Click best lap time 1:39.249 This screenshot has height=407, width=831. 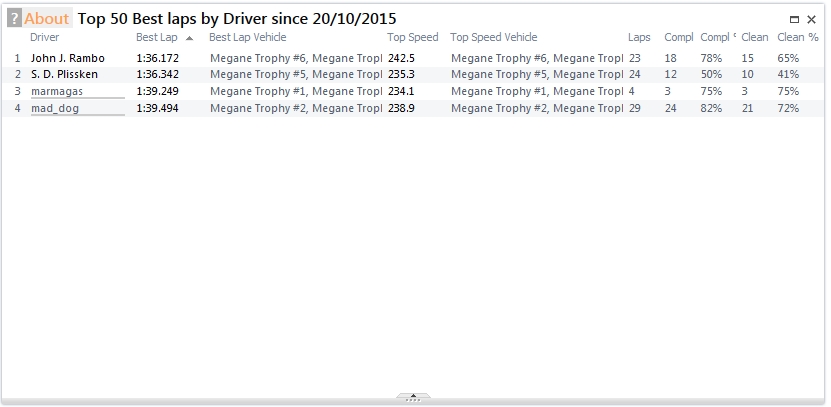coord(157,91)
